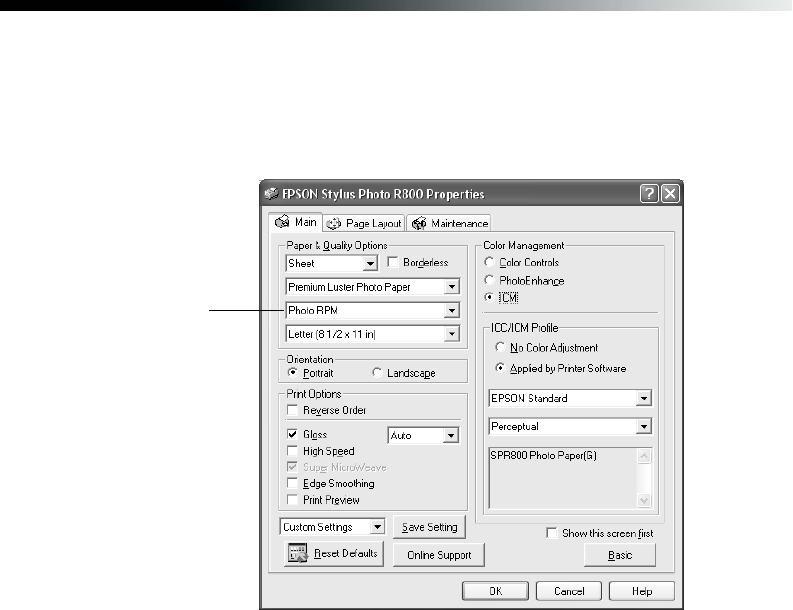793x610 pixels.
Task: Enable the Borderless checkbox
Action: point(392,262)
